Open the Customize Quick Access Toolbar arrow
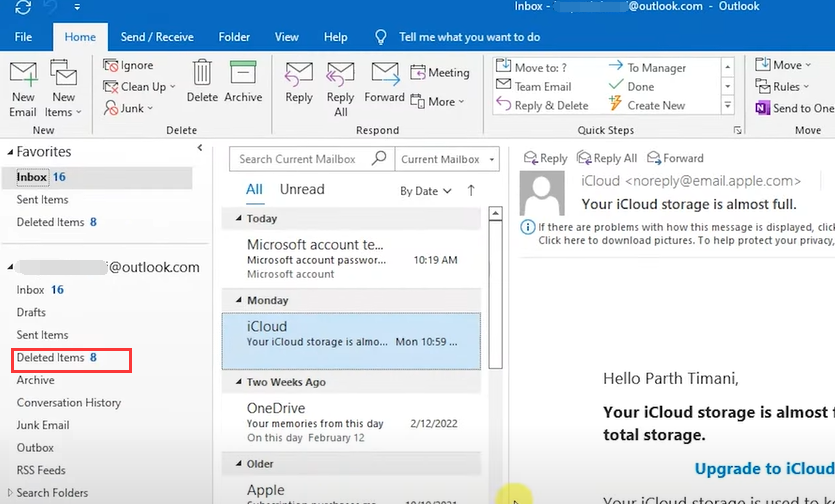 pyautogui.click(x=78, y=7)
